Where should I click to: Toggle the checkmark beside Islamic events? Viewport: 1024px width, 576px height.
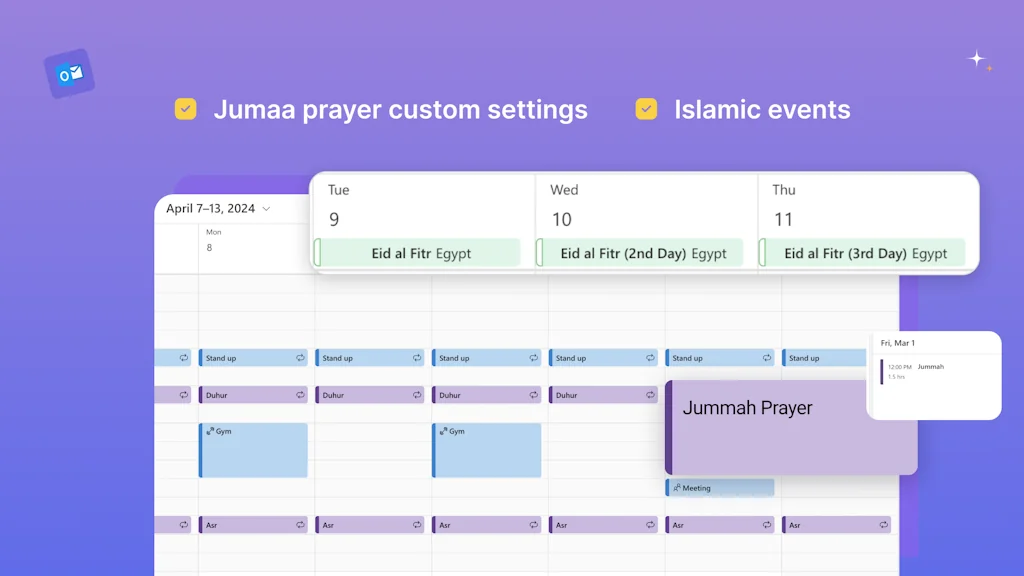(x=646, y=109)
